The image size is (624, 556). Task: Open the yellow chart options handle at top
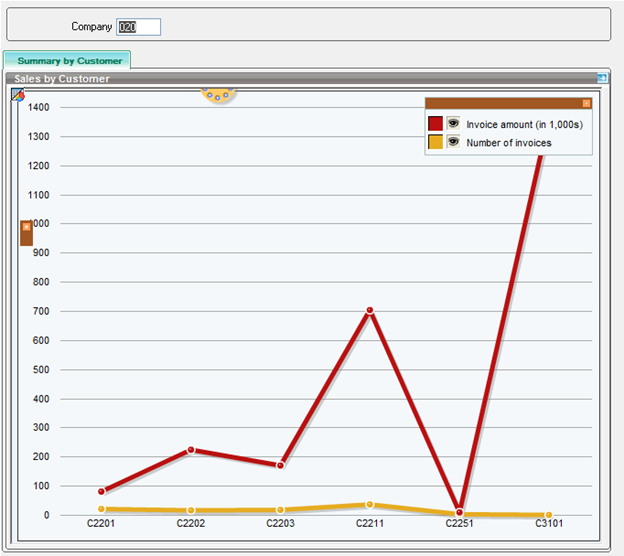coord(218,95)
